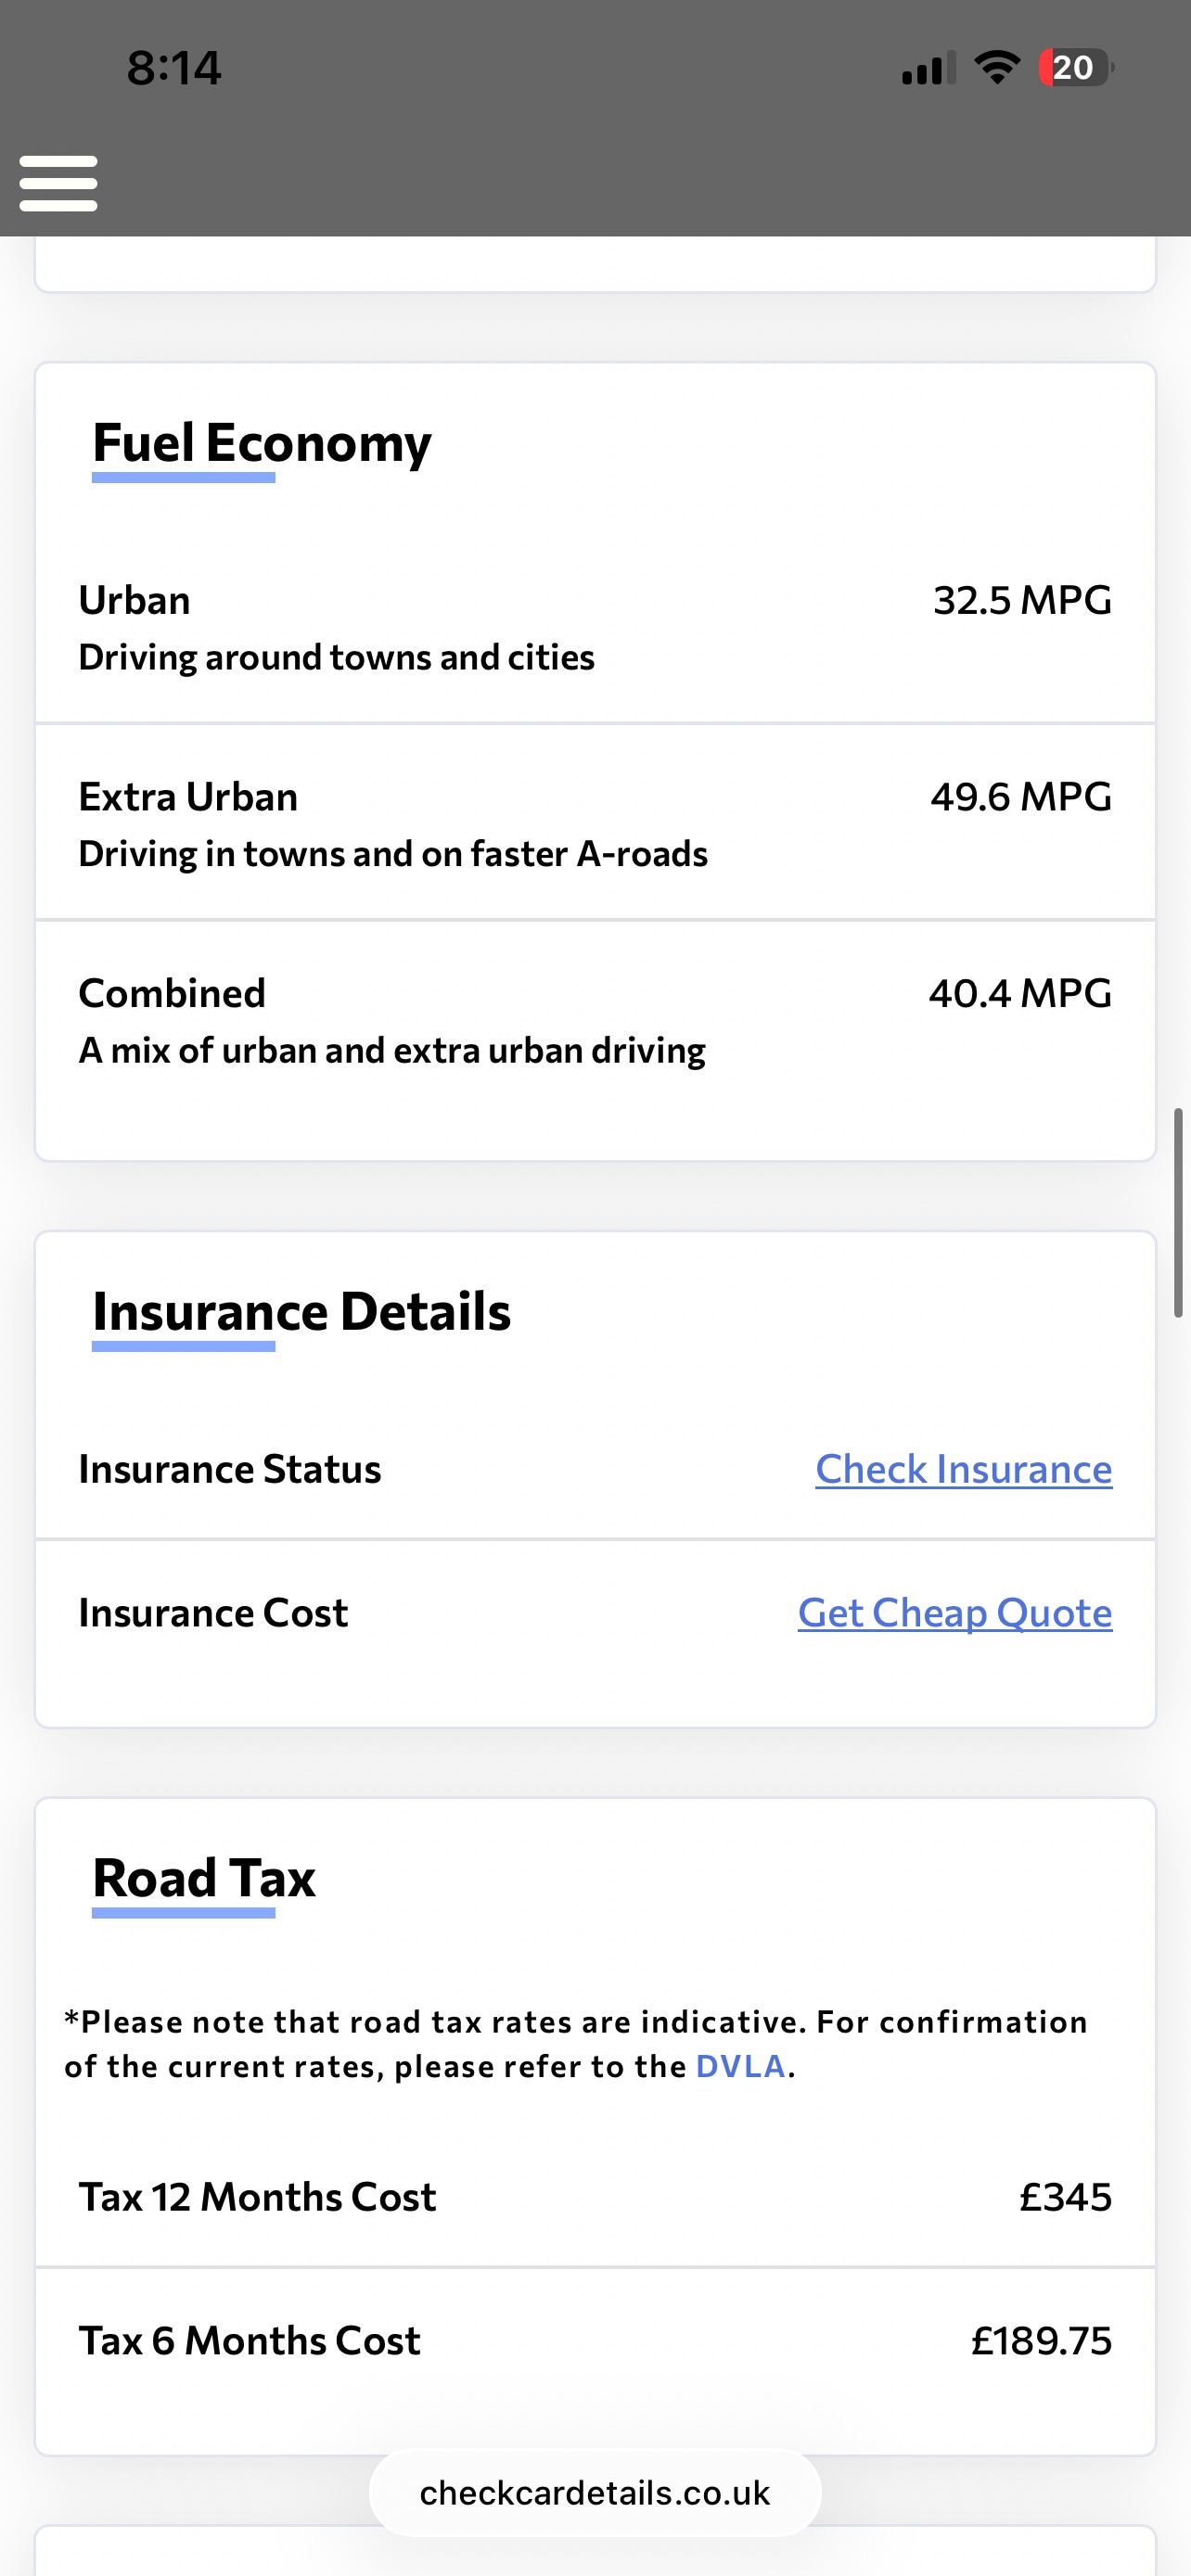Select the Urban fuel economy row

pos(595,627)
